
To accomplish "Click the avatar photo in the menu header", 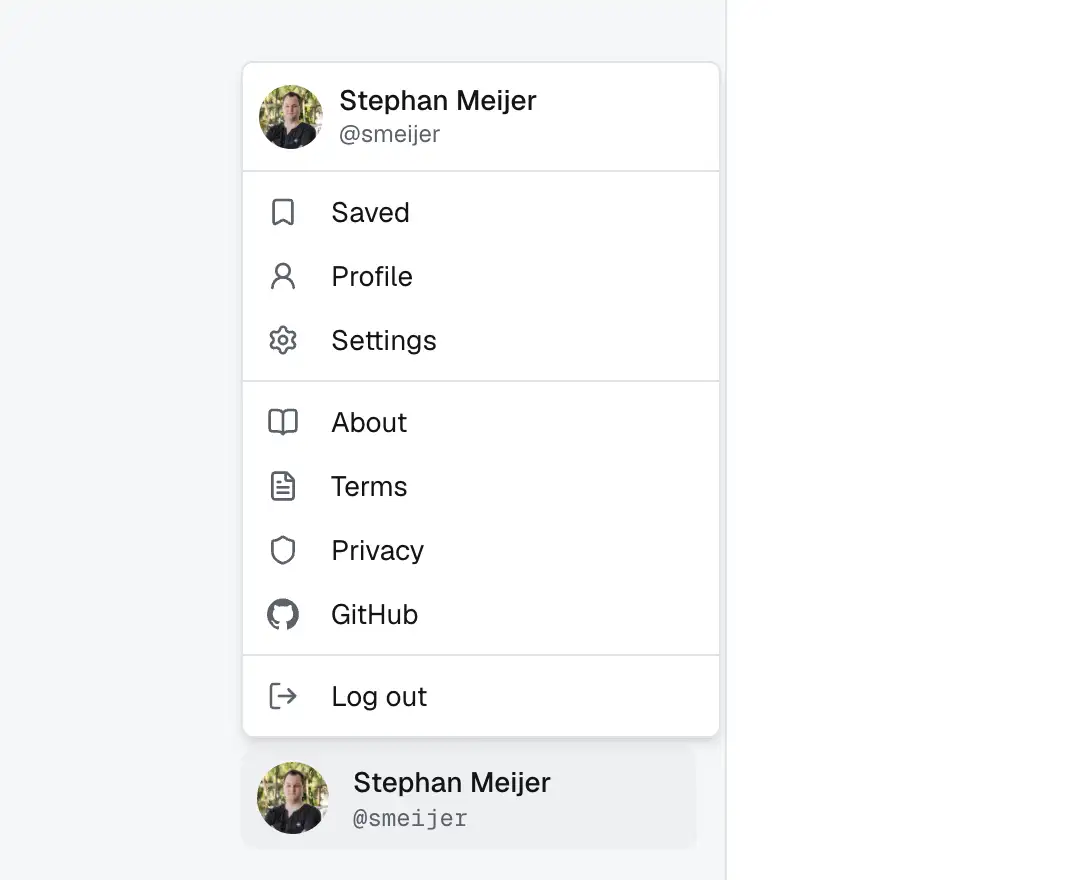I will [x=291, y=117].
